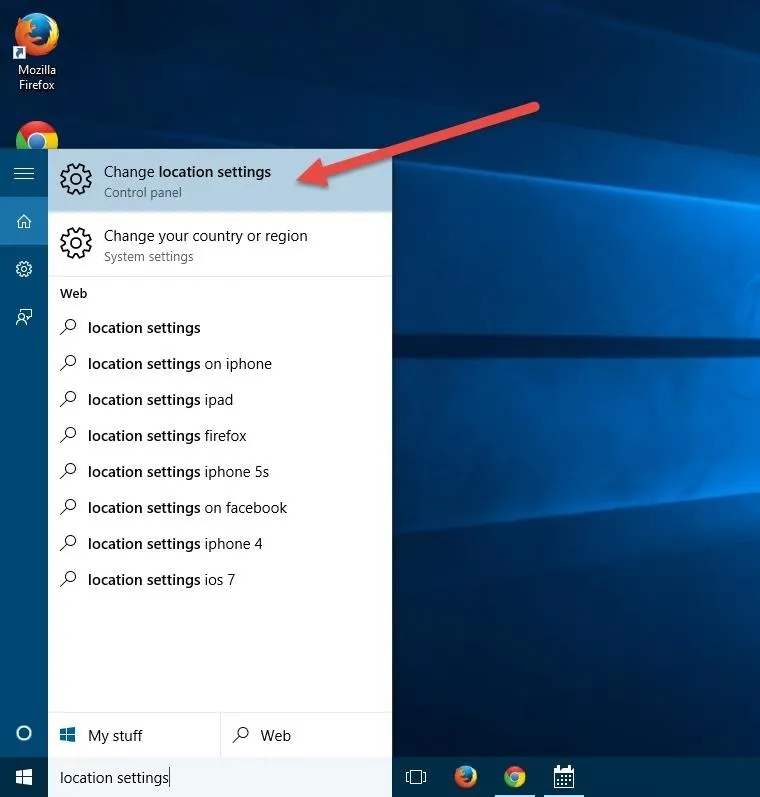Click the magnifier icon beside 'location settings ios 7'
This screenshot has height=797, width=760.
68,578
